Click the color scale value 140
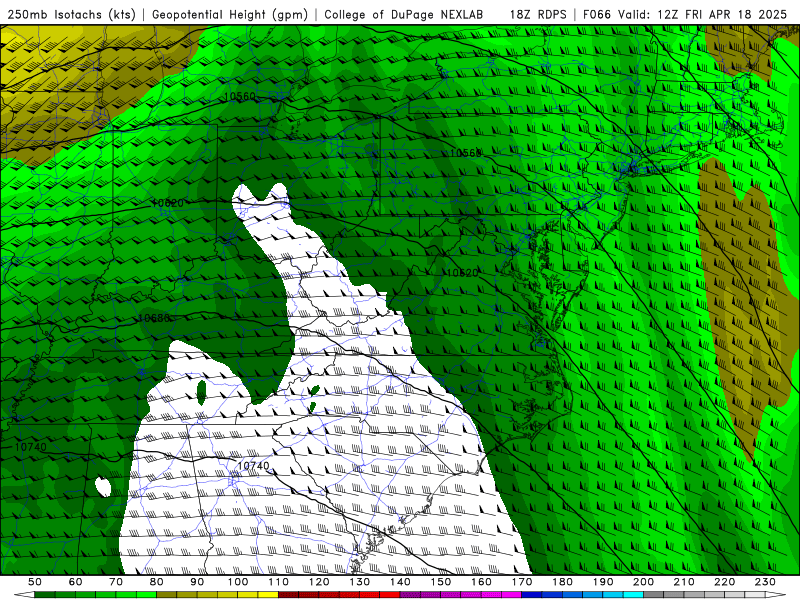 pos(401,582)
